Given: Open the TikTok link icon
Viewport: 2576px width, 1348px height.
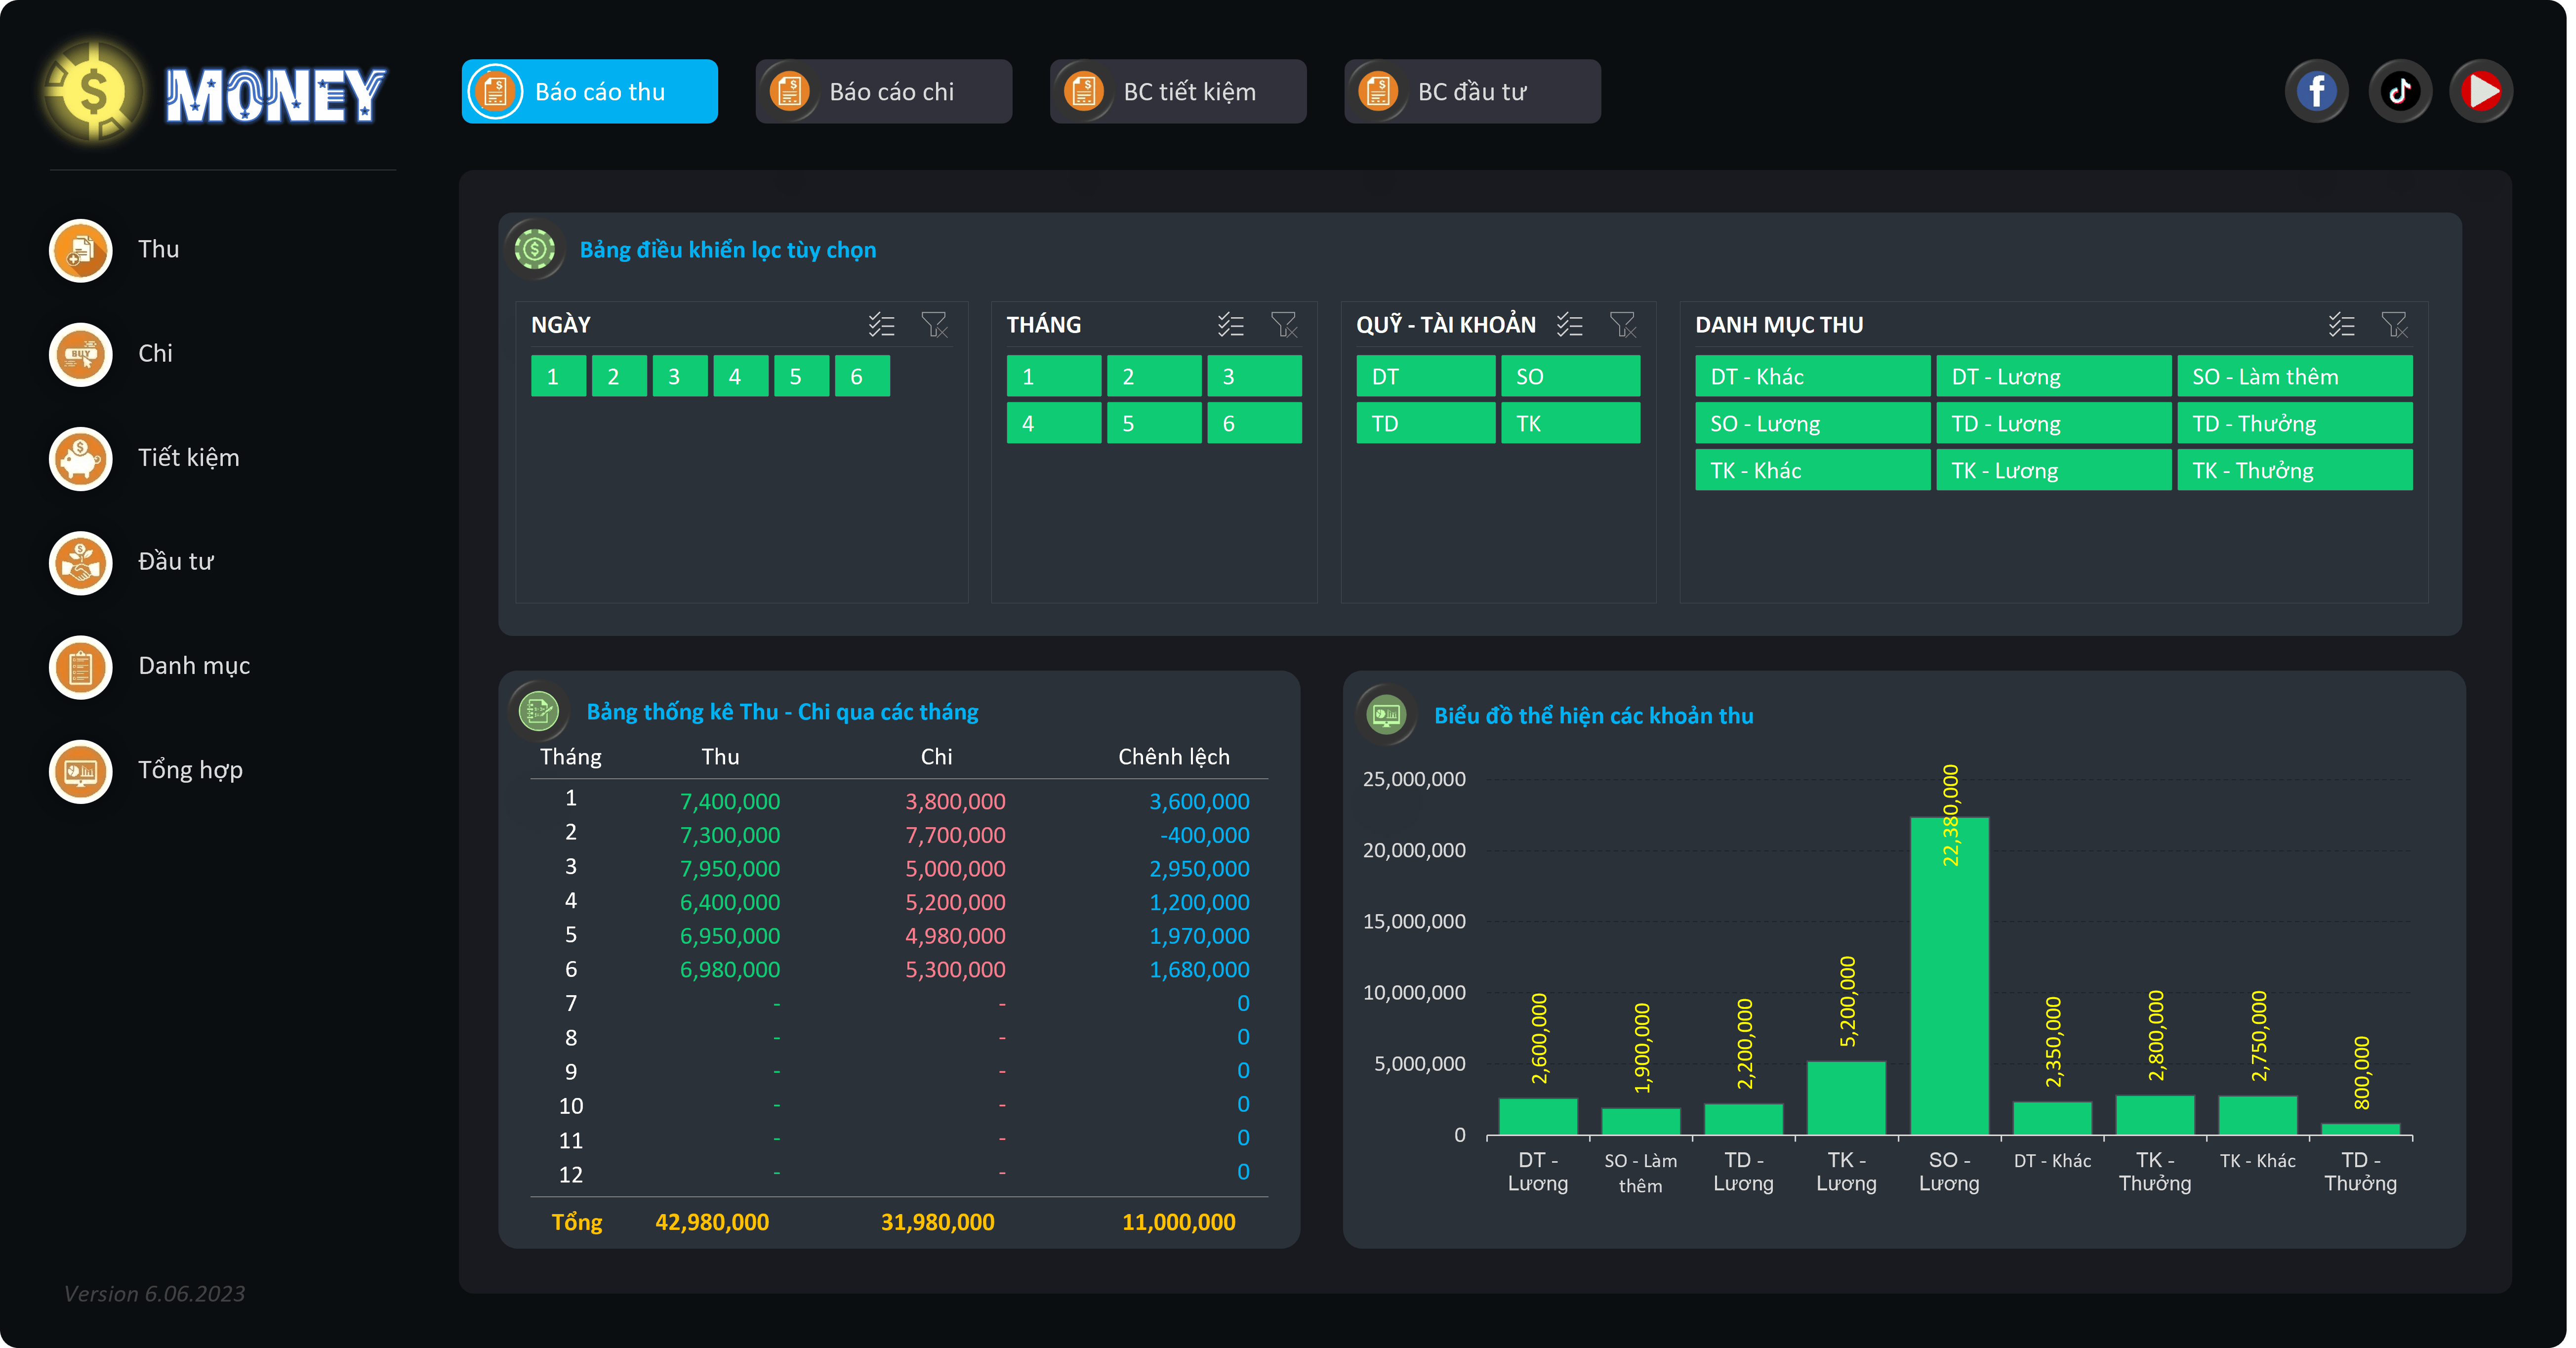Looking at the screenshot, I should click(2399, 92).
